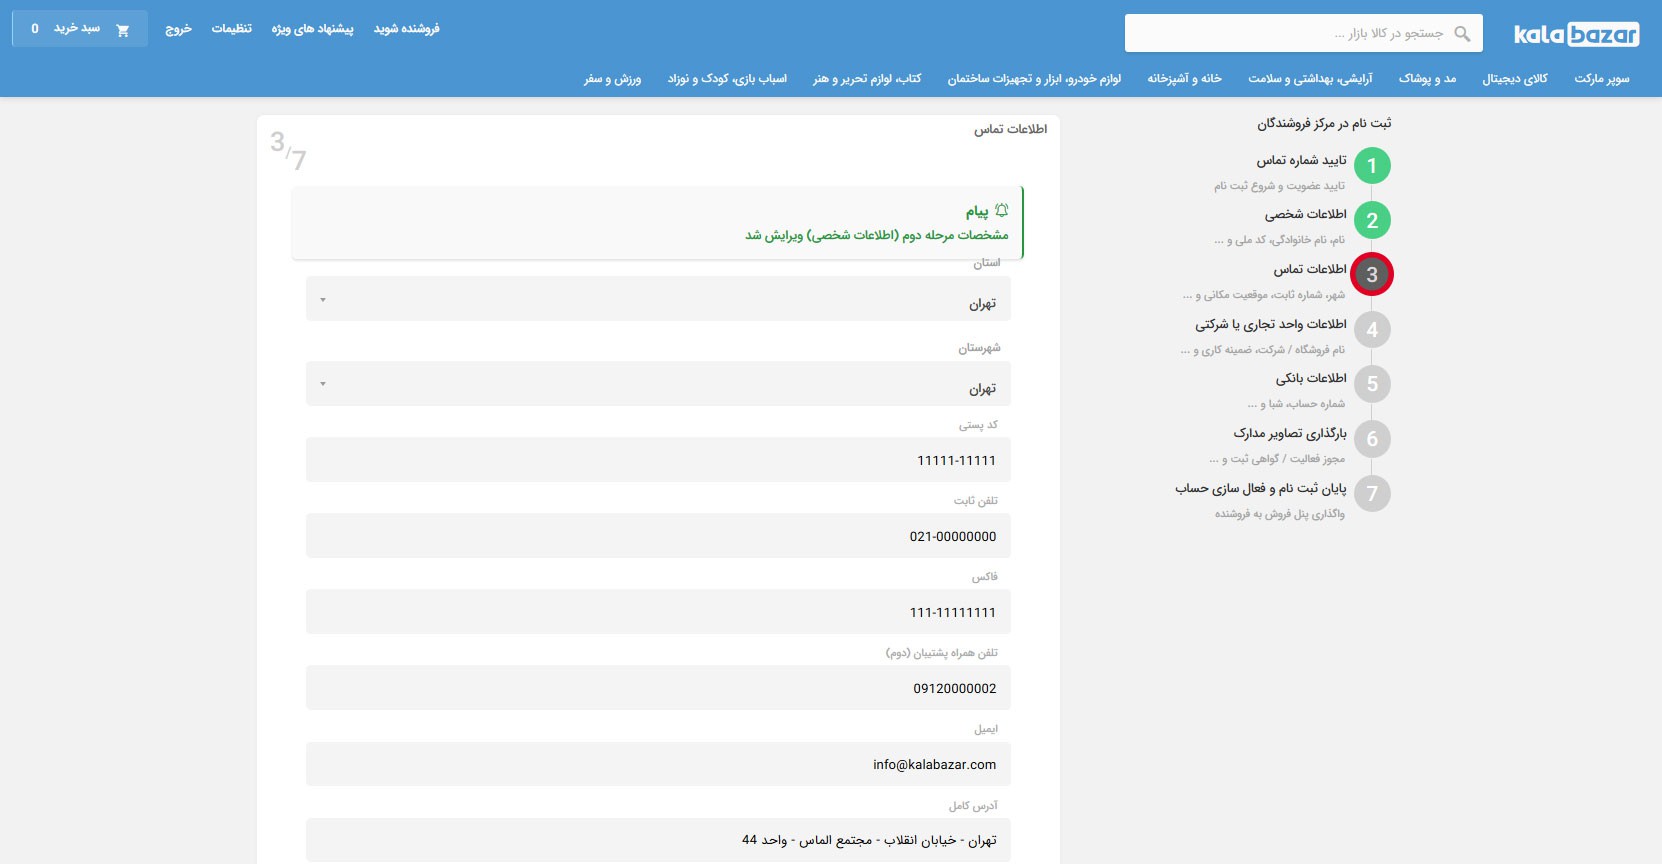Click the kalabazar logo

1576,34
